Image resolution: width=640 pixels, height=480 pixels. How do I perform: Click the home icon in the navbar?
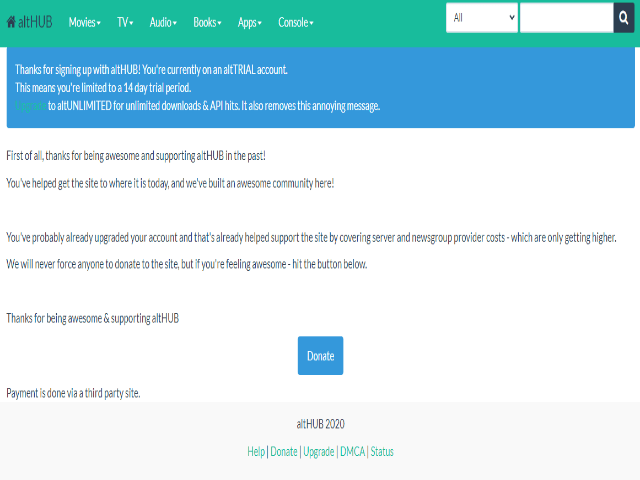[11, 22]
